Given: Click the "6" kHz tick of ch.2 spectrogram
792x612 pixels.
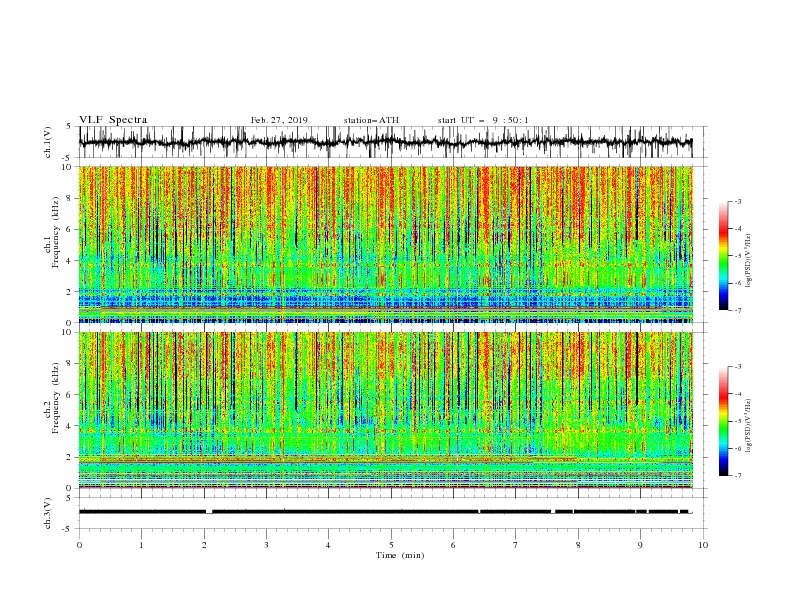Looking at the screenshot, I should pyautogui.click(x=69, y=394).
